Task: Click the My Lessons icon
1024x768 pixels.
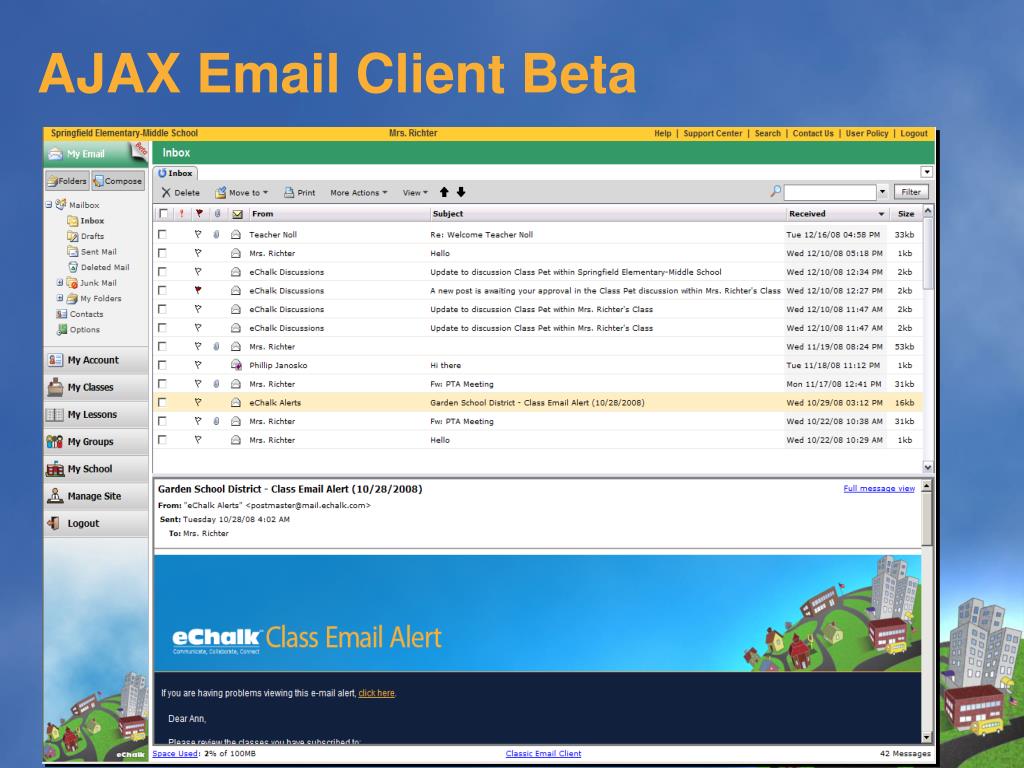Action: pos(55,415)
